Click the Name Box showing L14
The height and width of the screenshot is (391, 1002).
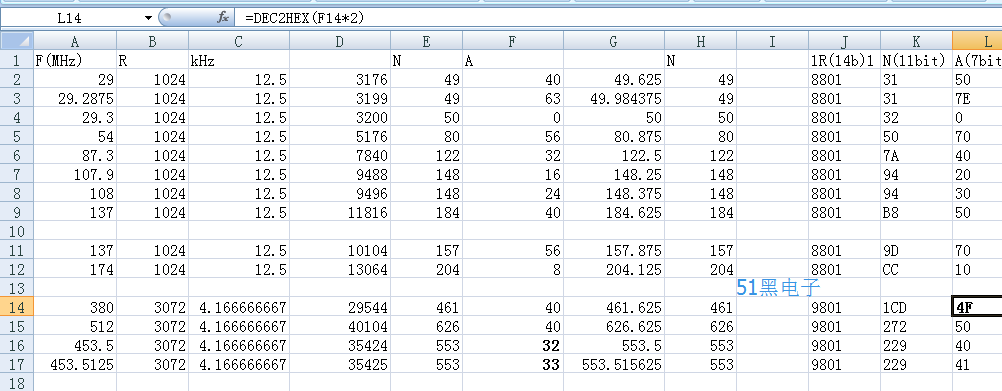tap(70, 18)
